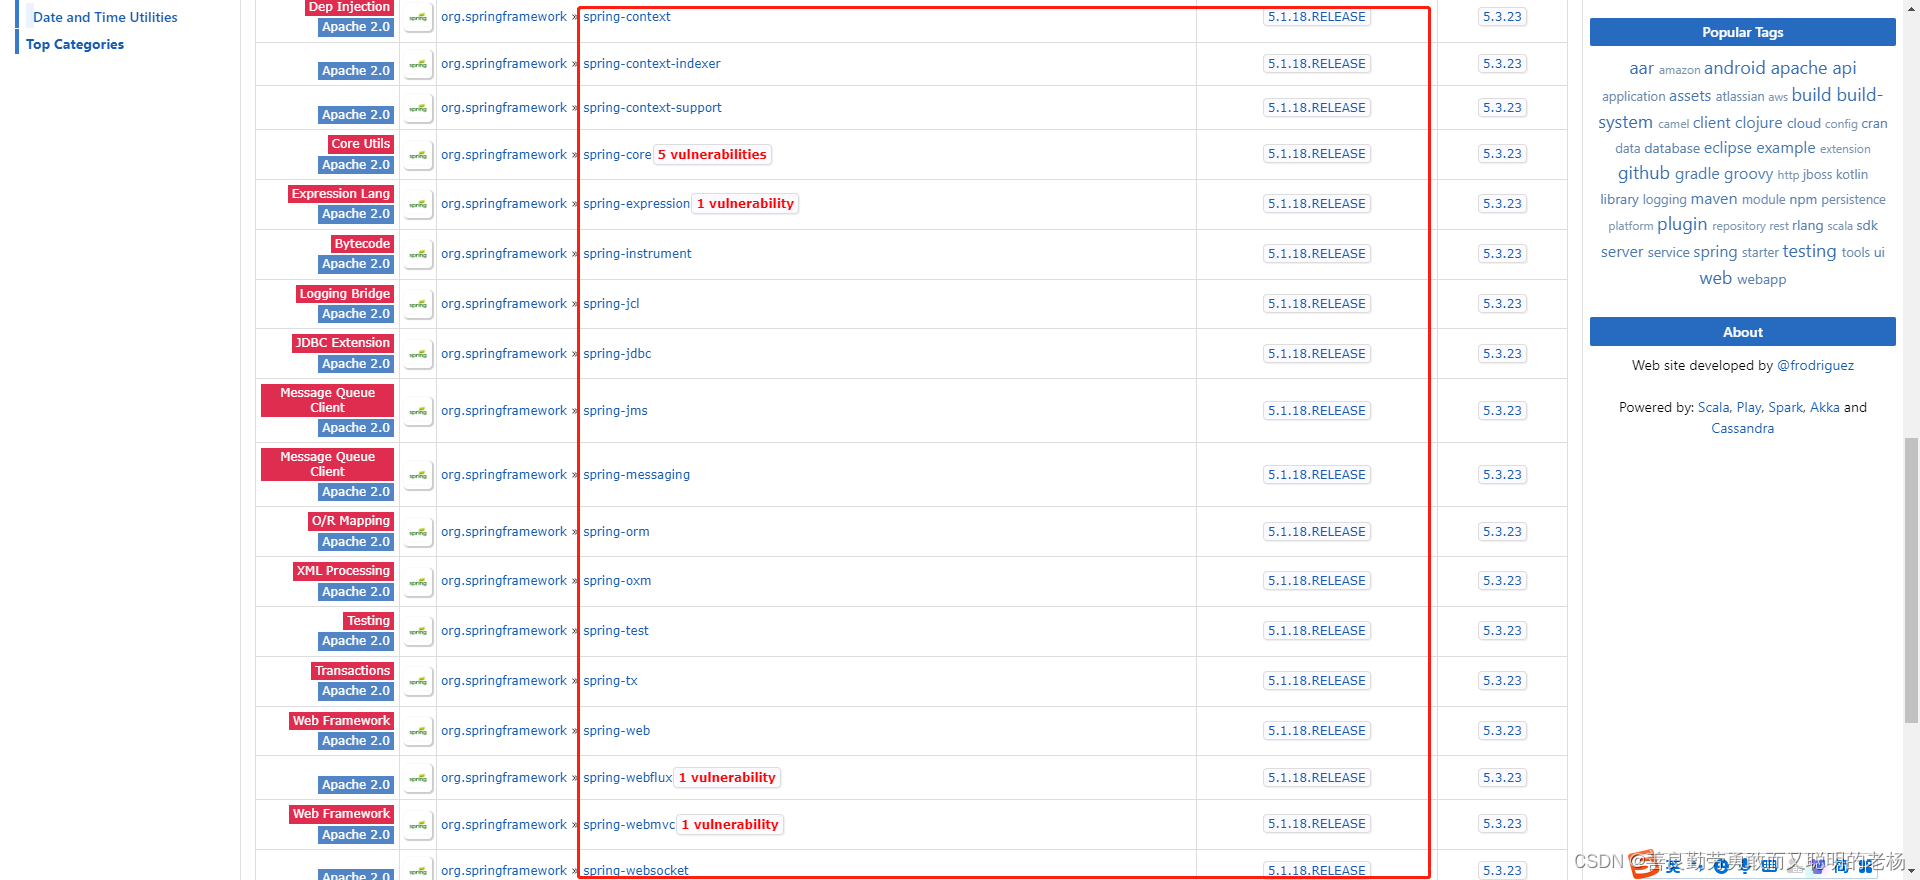Click the Spring logo icon in spring-messaging row

coord(418,475)
